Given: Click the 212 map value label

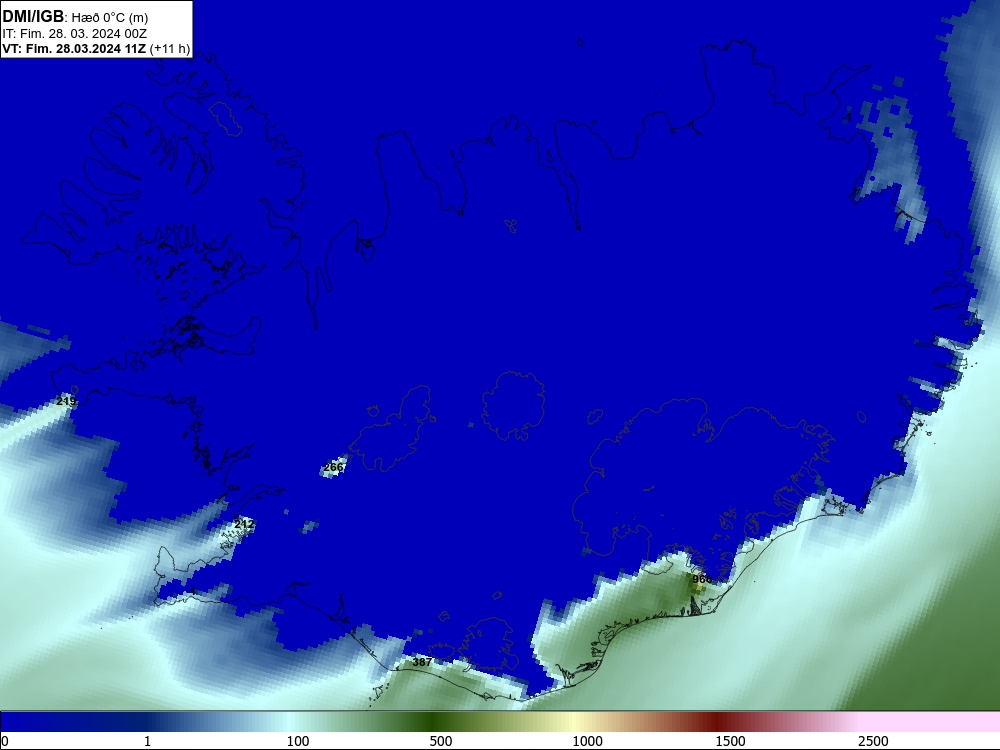Looking at the screenshot, I should coord(244,524).
